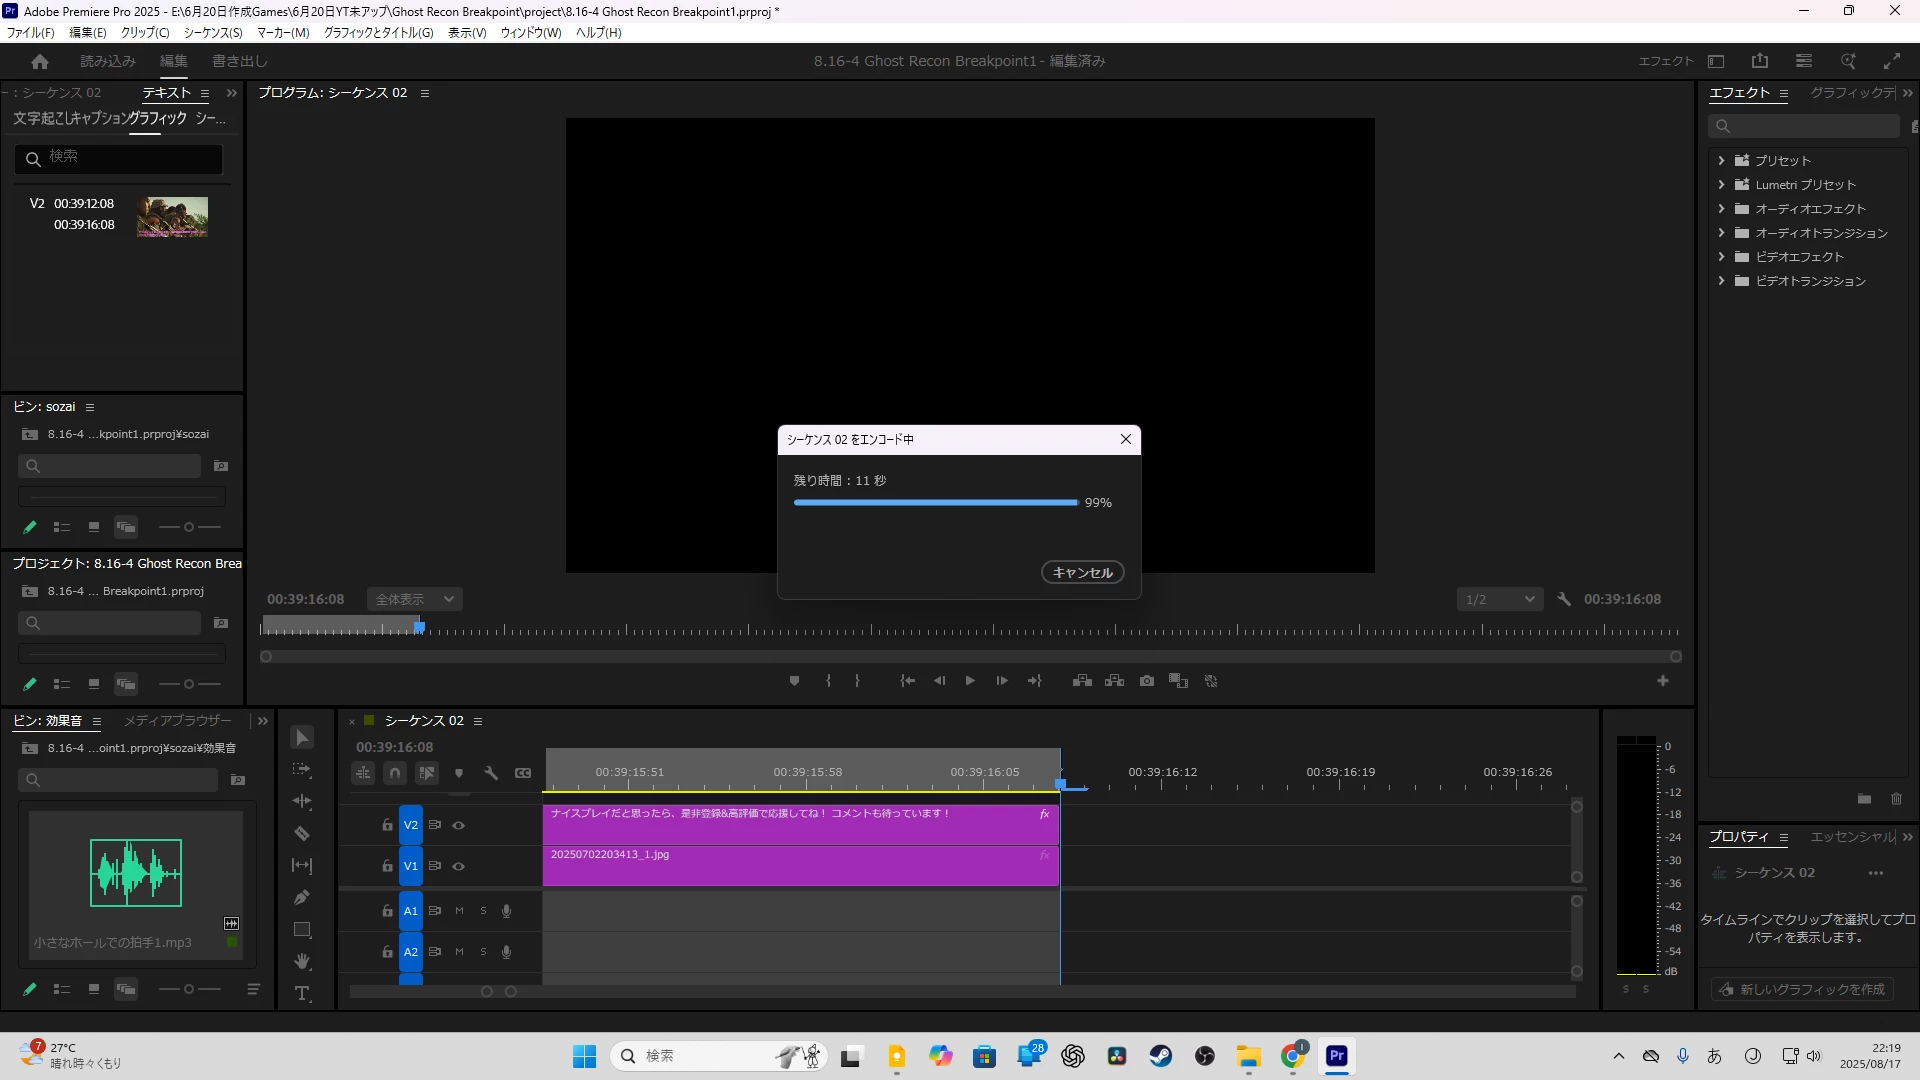Click 新しいグラフィックを作成 button
The image size is (1920, 1080).
[x=1802, y=989]
